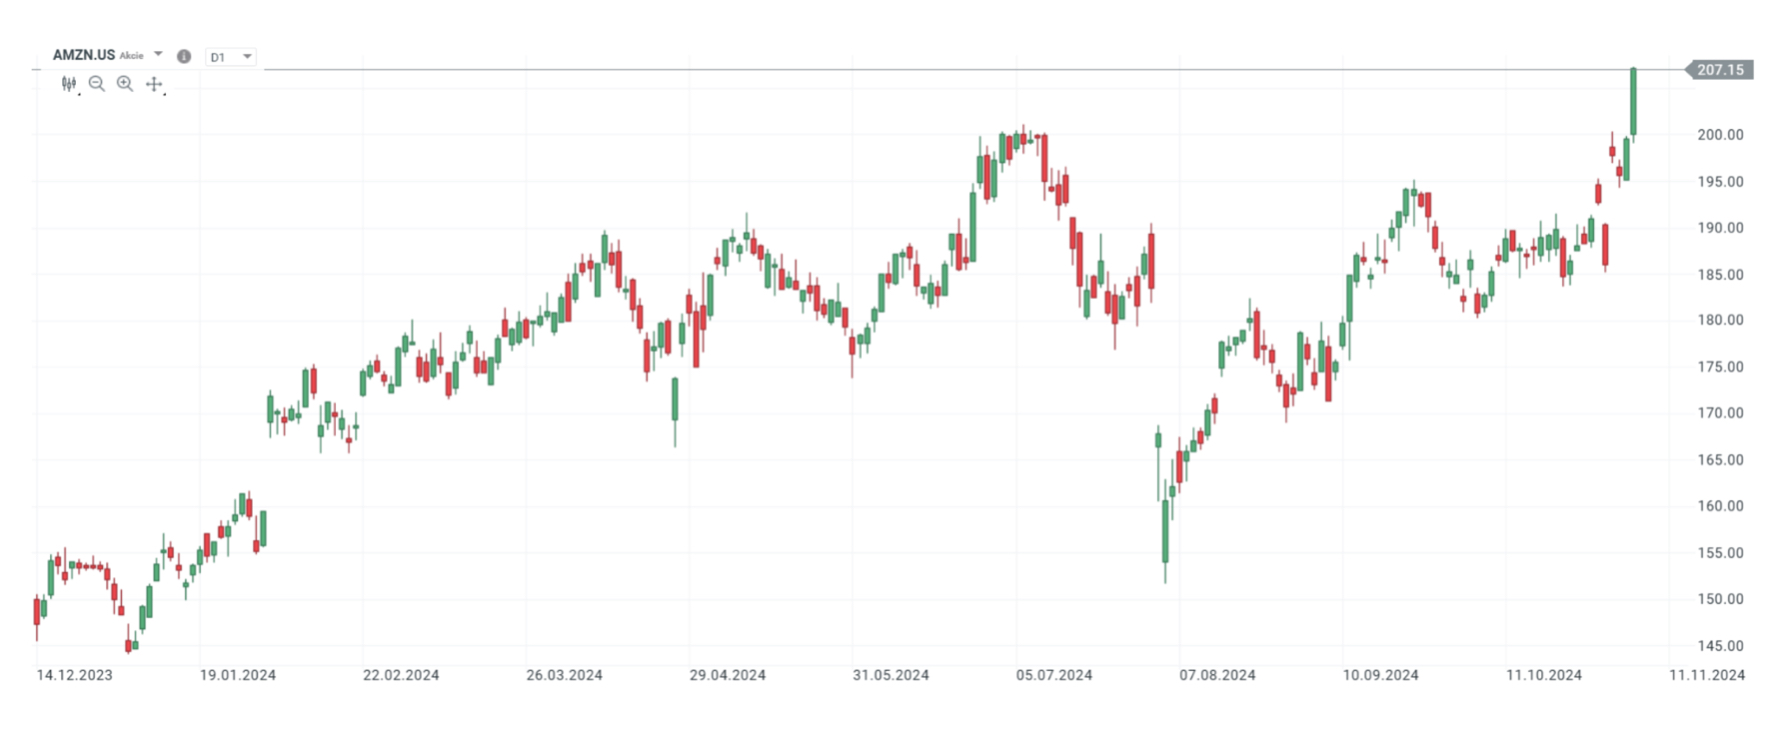Click the Akcie label beside the symbol
This screenshot has width=1778, height=740.
click(131, 56)
